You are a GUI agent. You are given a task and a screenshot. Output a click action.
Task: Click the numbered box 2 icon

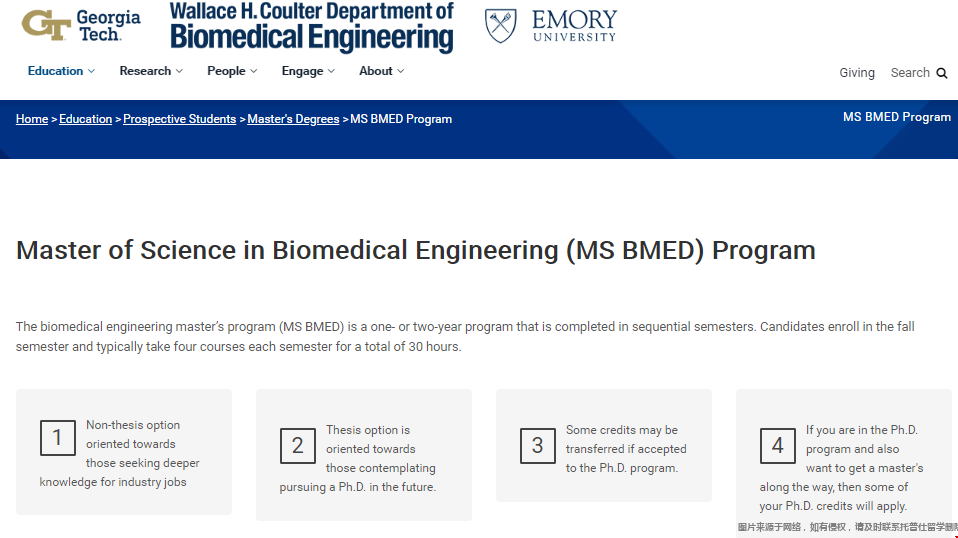pos(298,446)
